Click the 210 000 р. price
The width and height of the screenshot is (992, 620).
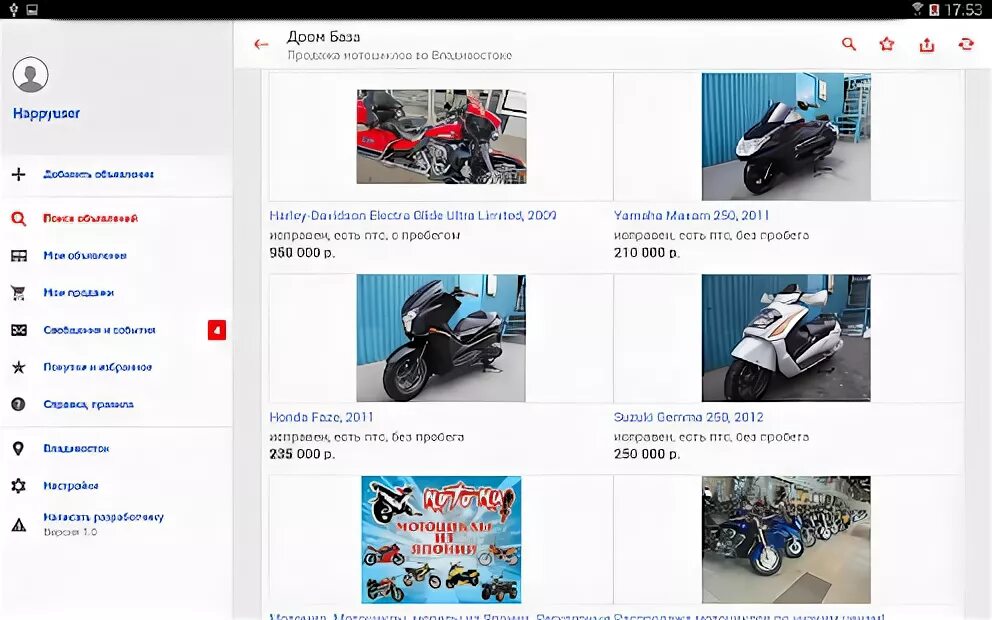[647, 253]
